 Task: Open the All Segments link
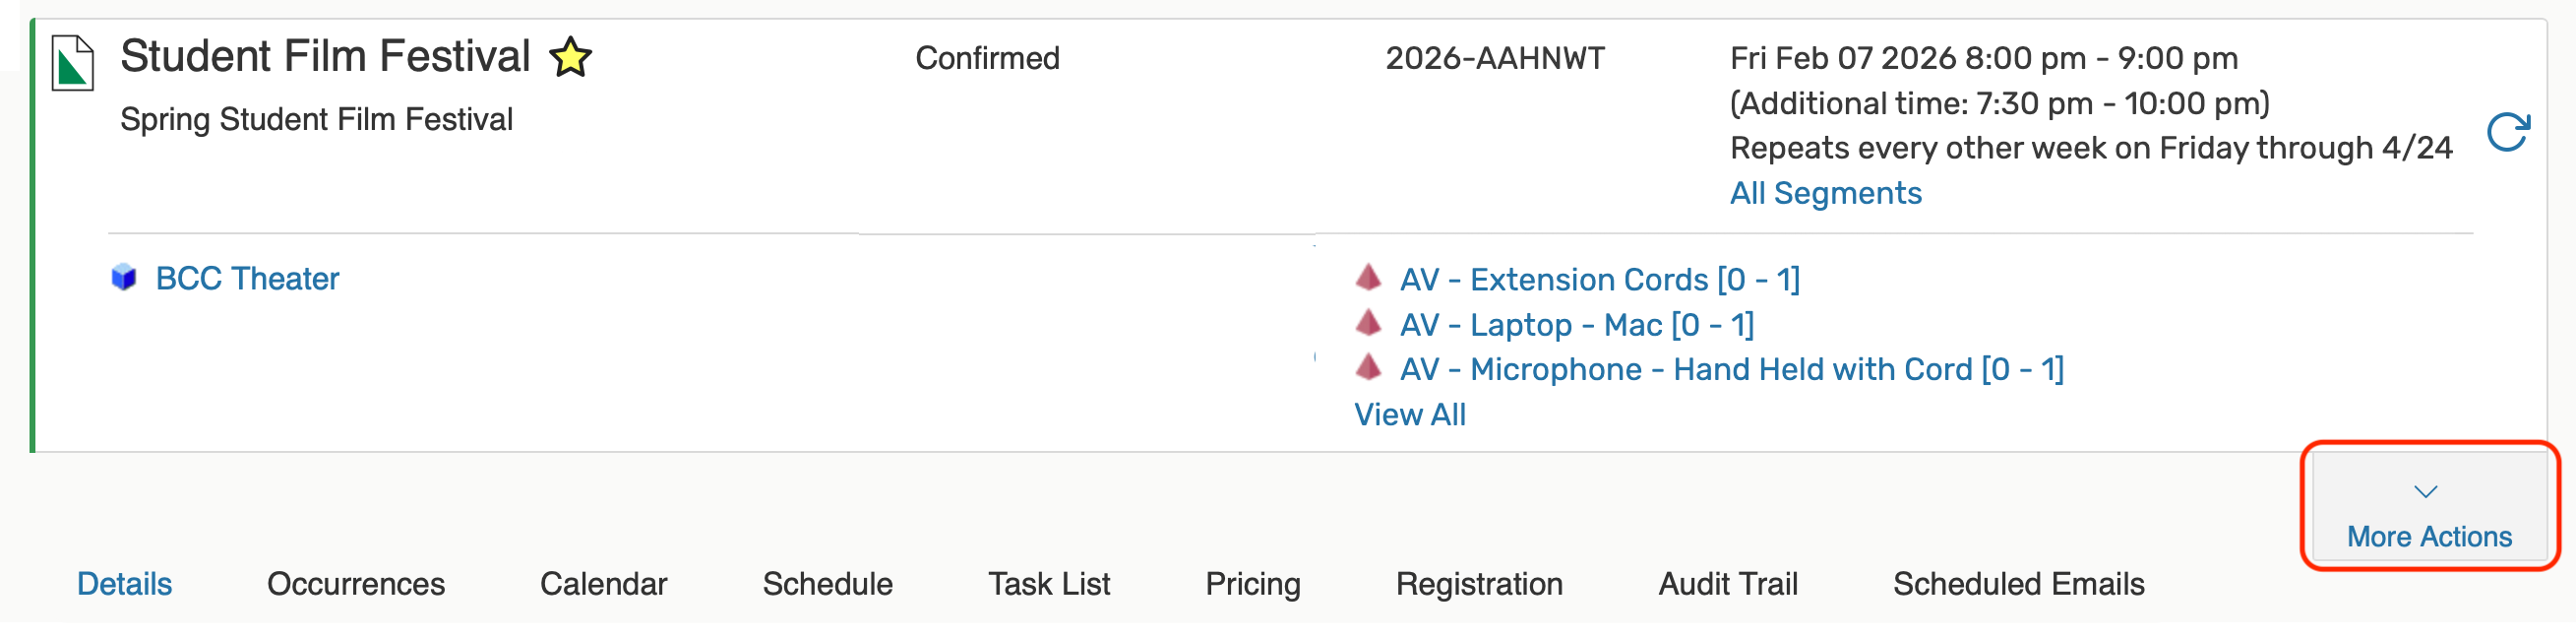click(1825, 193)
